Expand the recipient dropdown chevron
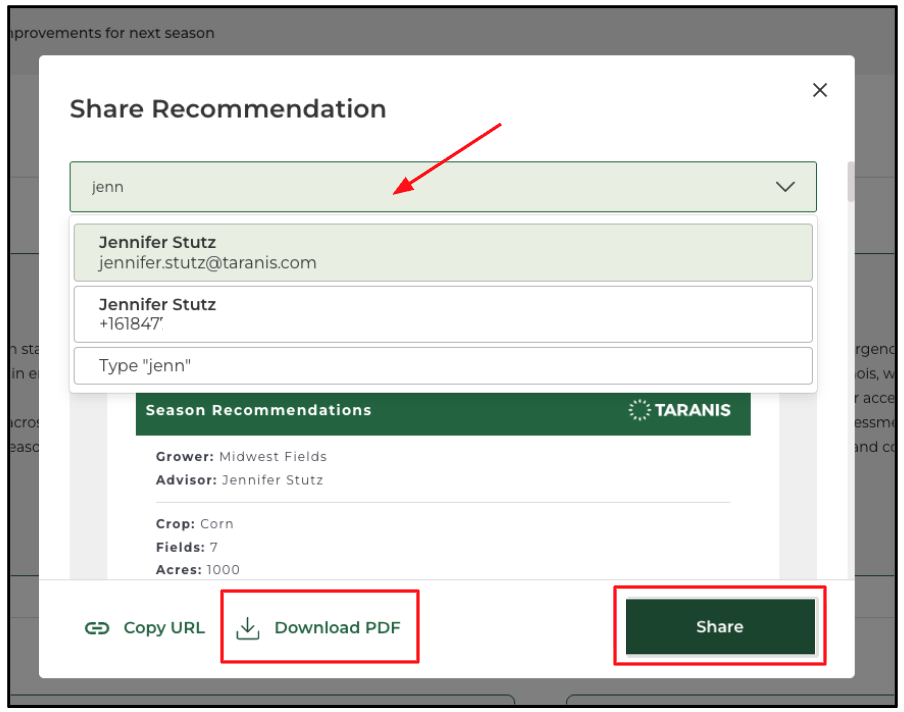 click(x=785, y=187)
